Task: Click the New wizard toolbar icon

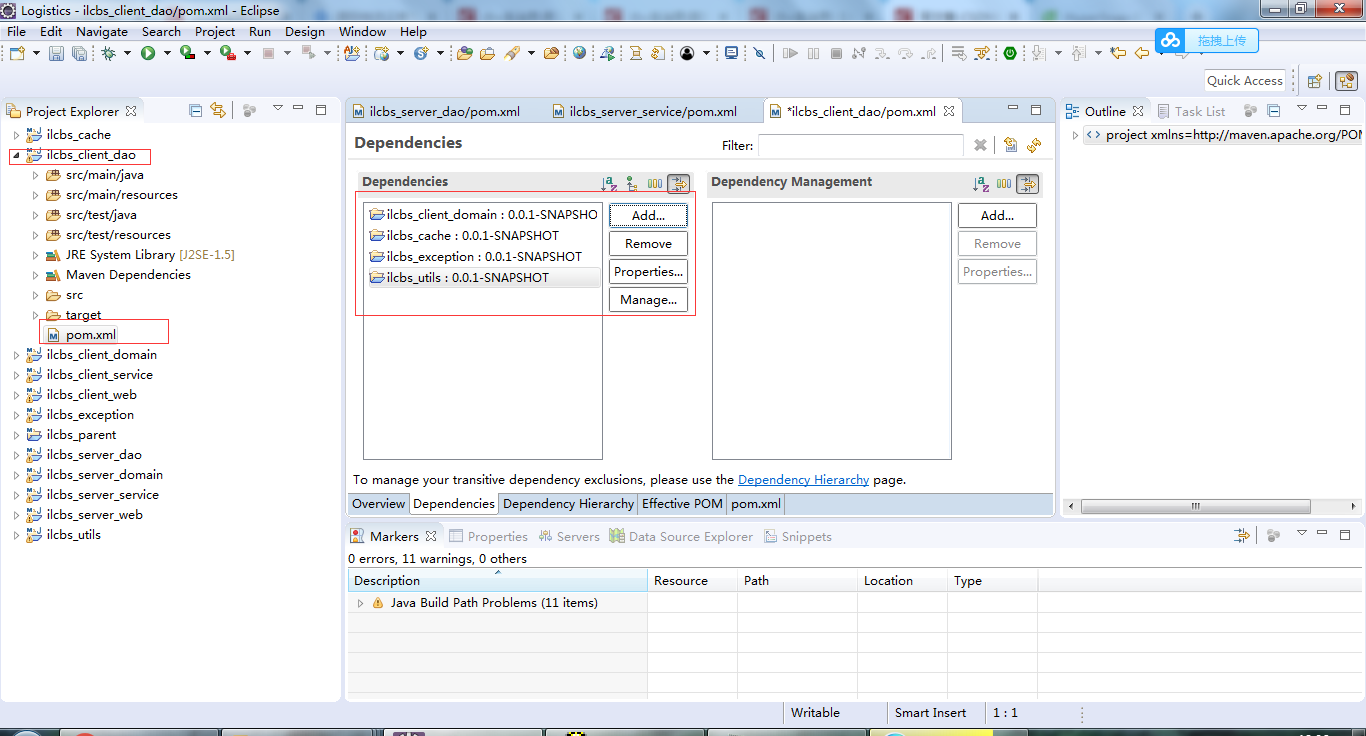Action: click(x=17, y=53)
